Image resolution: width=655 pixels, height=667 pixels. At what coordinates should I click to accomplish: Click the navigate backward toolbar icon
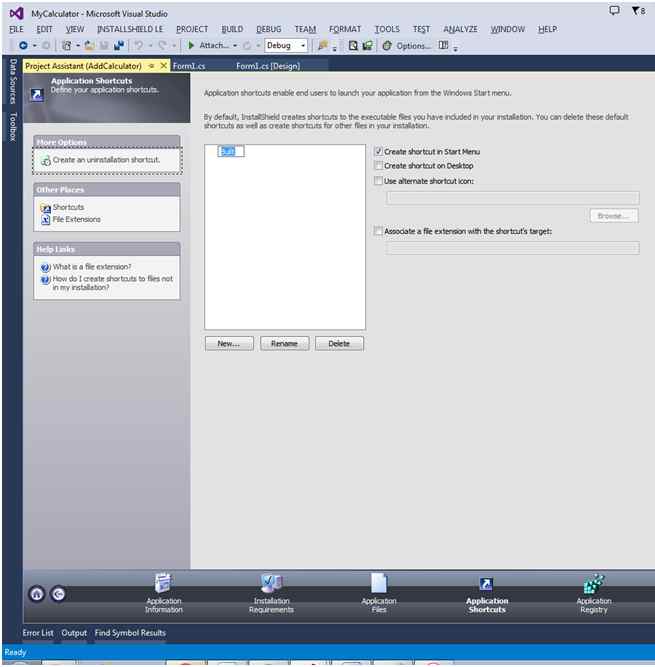(23, 46)
